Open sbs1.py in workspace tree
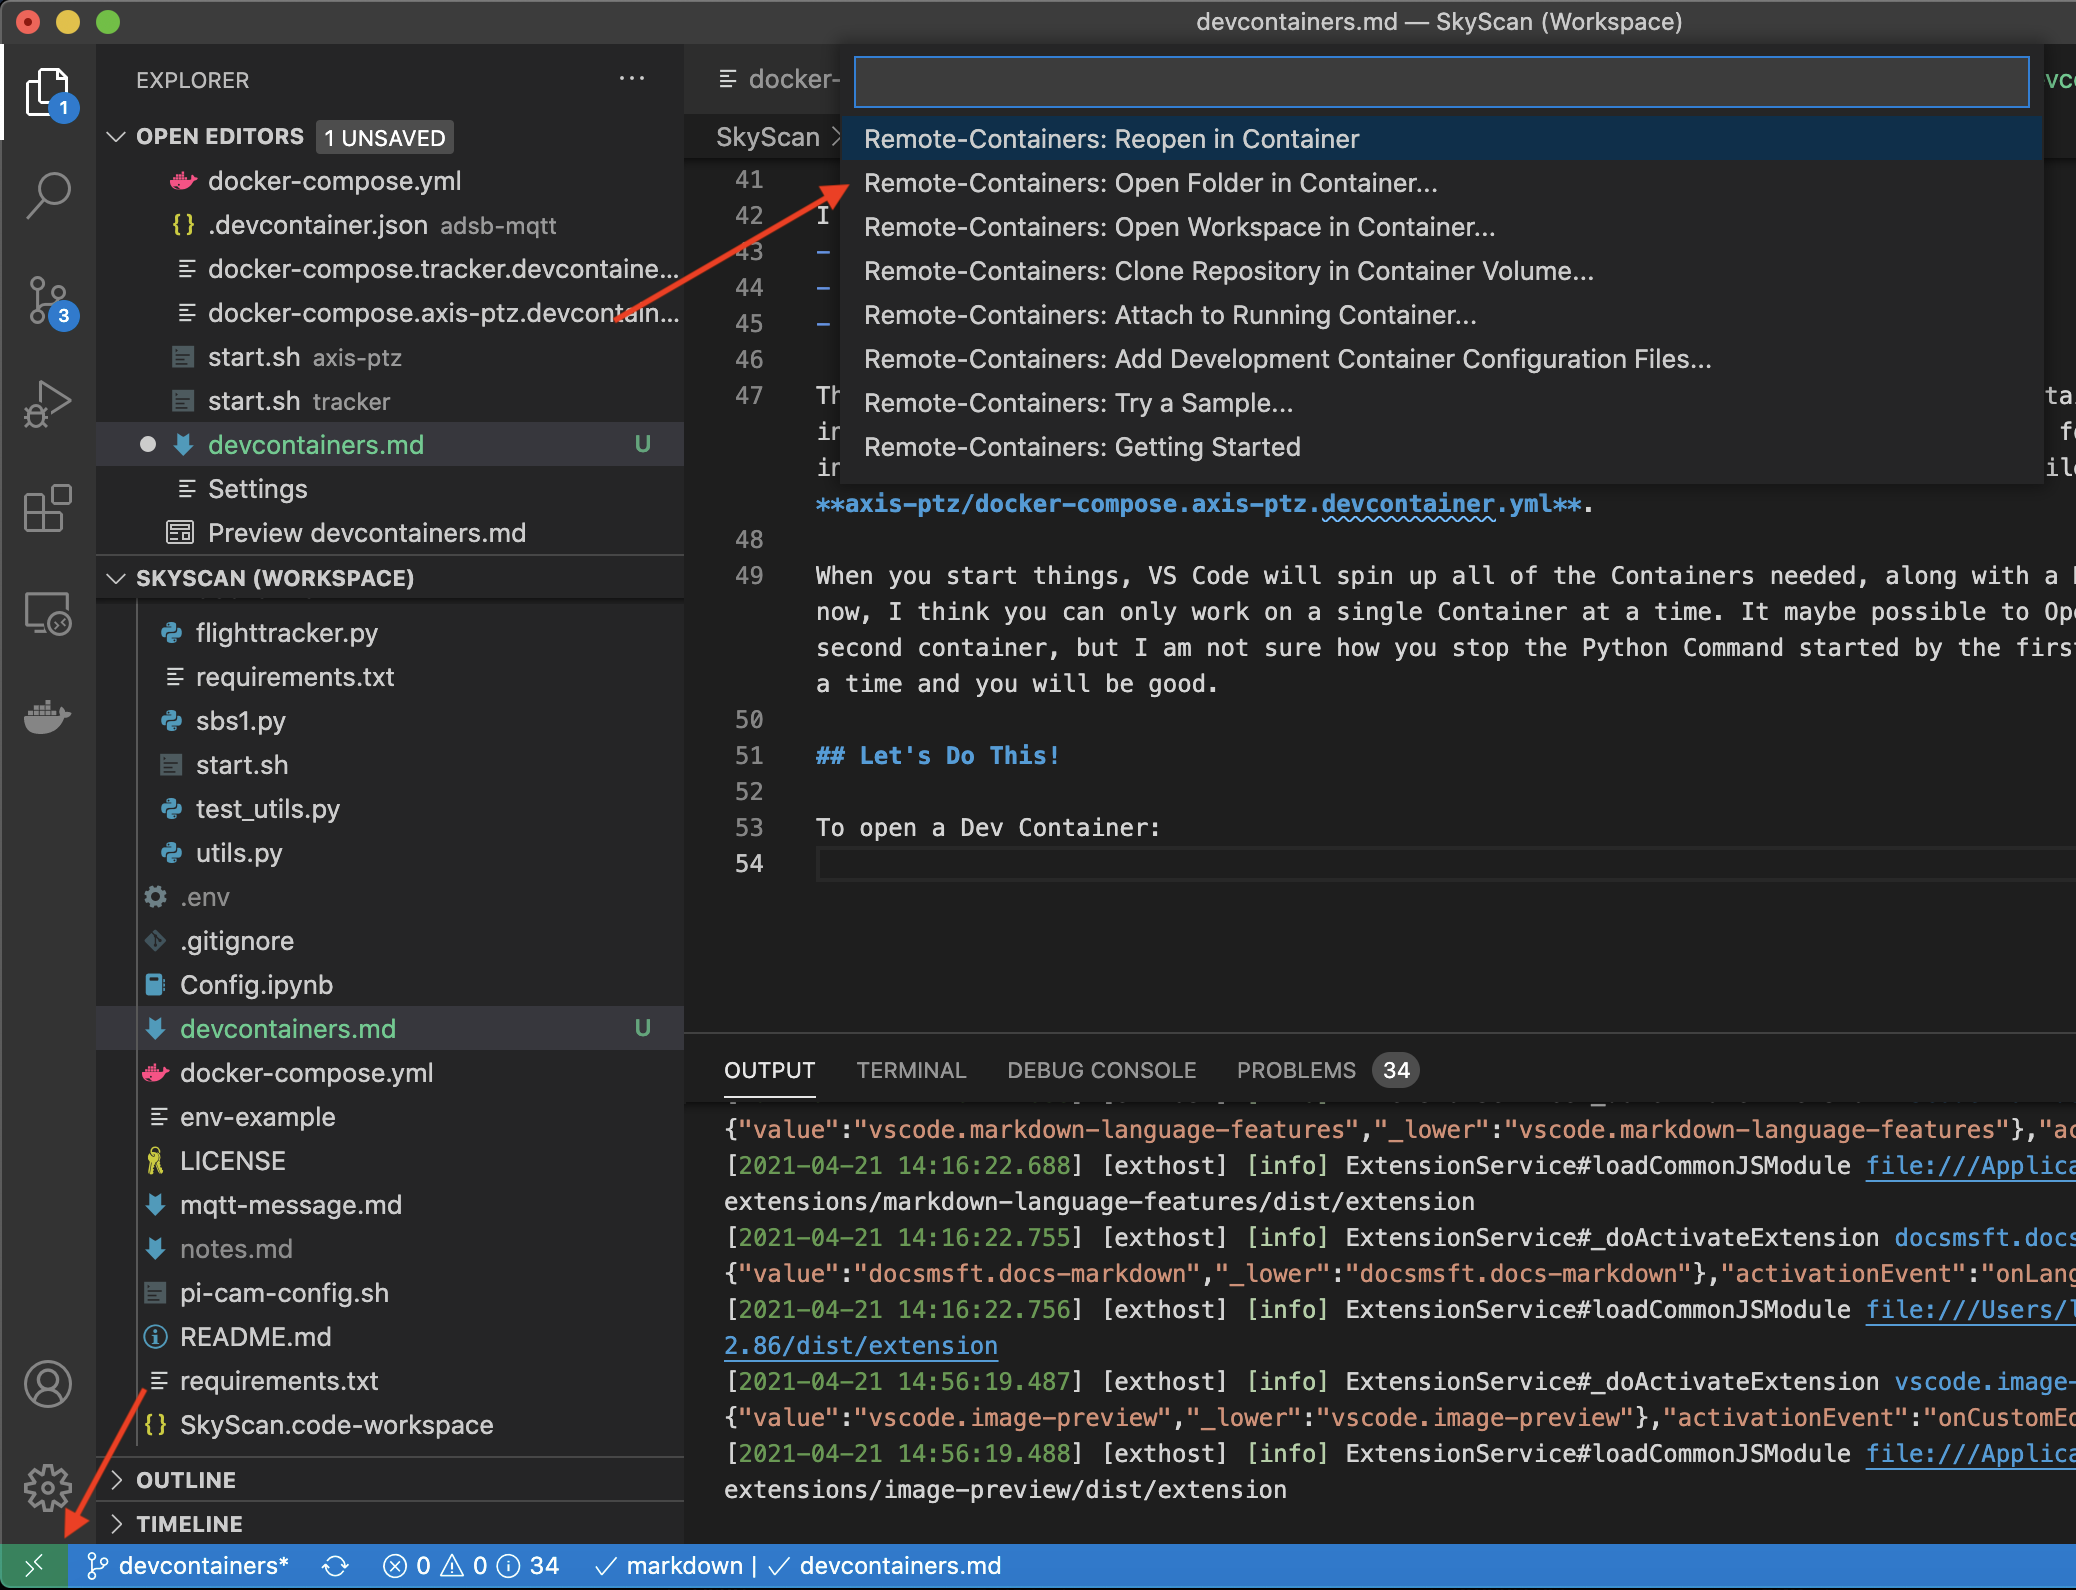This screenshot has height=1590, width=2076. [x=390, y=721]
